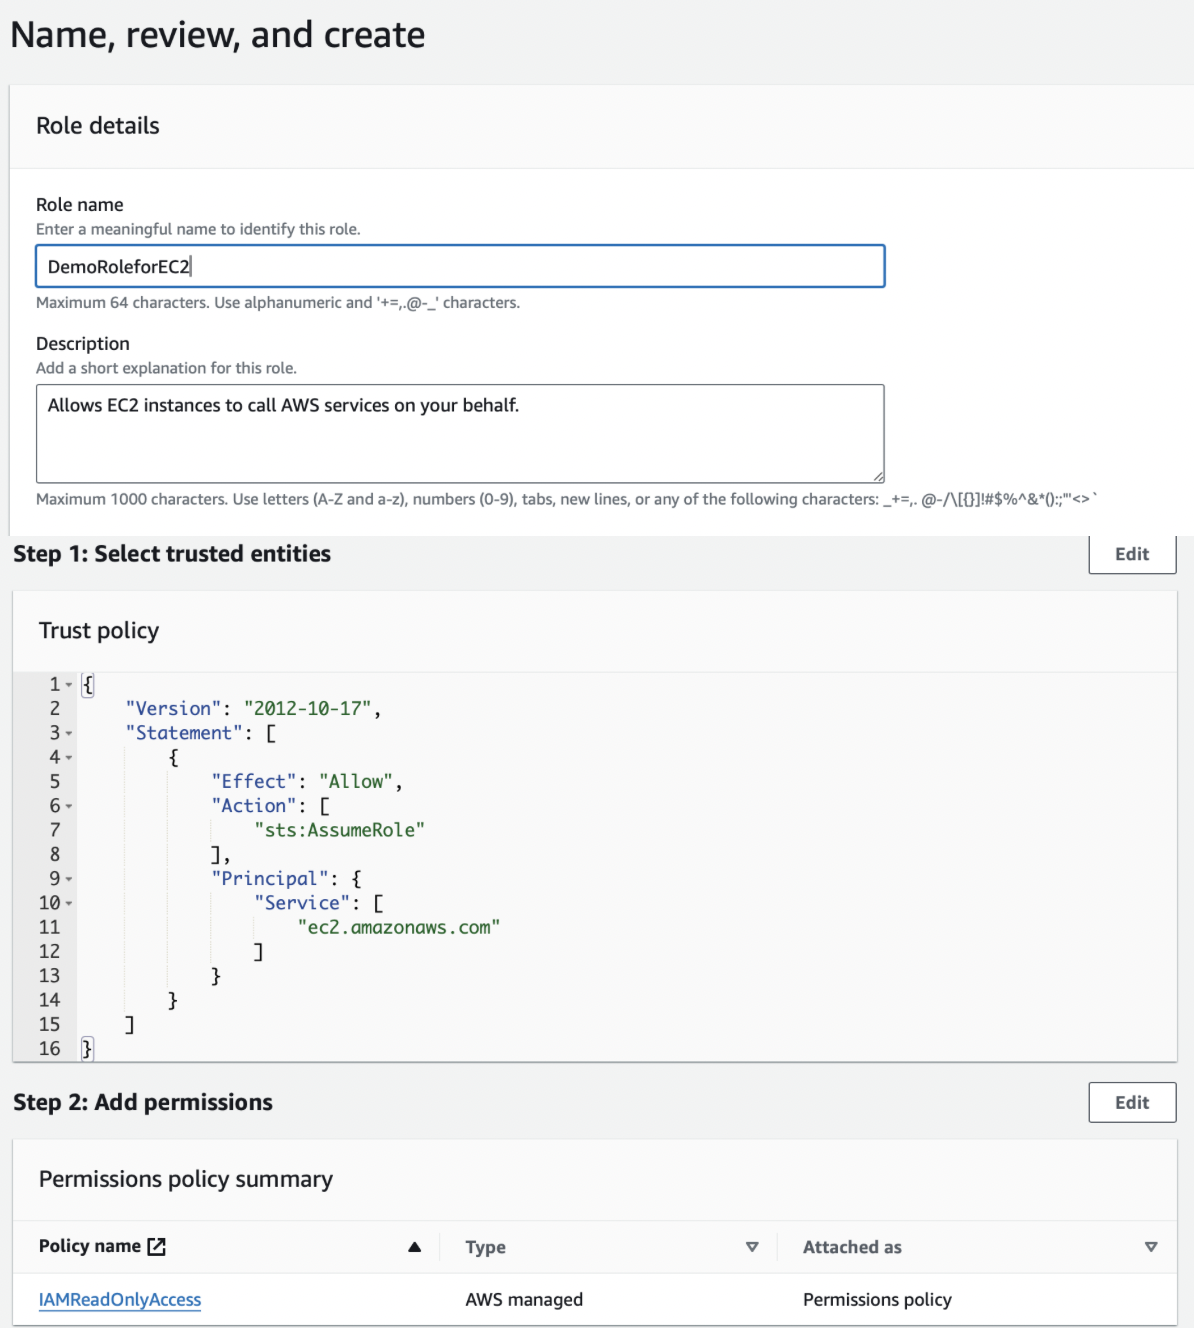Click the ec2.amazonaws.com line in trust policy
Screen dimensions: 1194x1328
tap(398, 927)
